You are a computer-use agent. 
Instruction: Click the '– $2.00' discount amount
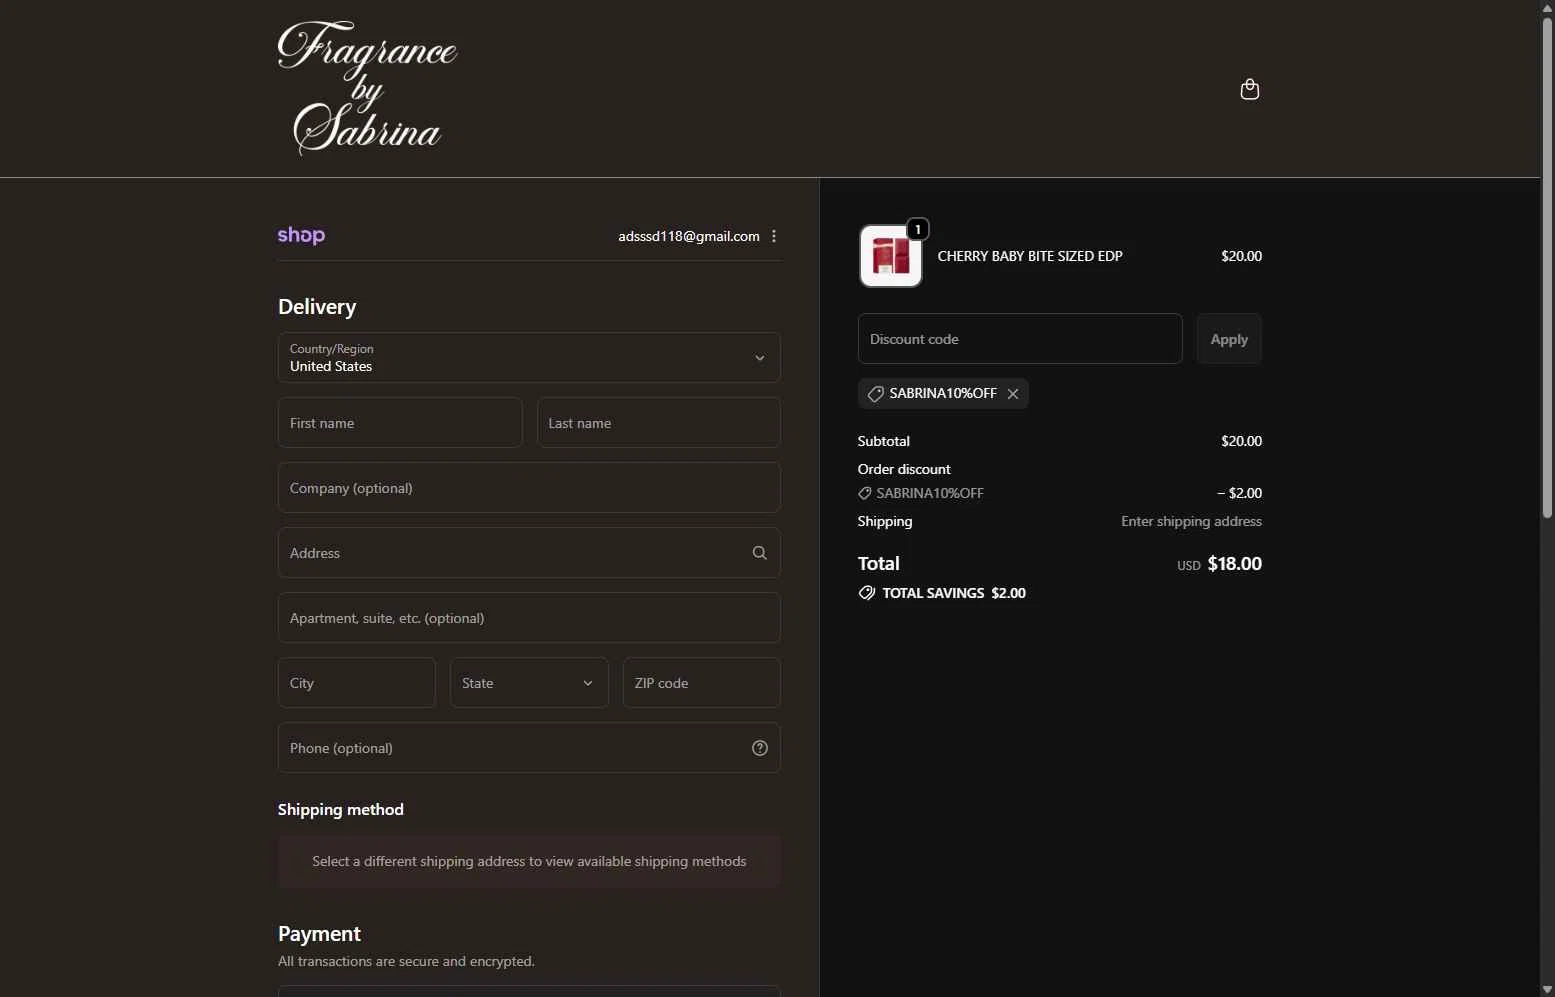[1239, 493]
